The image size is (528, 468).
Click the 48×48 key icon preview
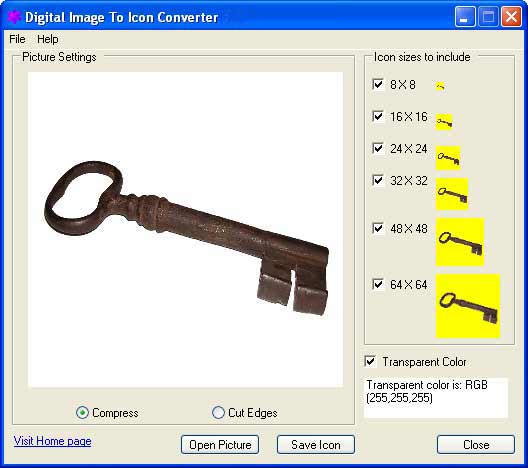point(460,242)
